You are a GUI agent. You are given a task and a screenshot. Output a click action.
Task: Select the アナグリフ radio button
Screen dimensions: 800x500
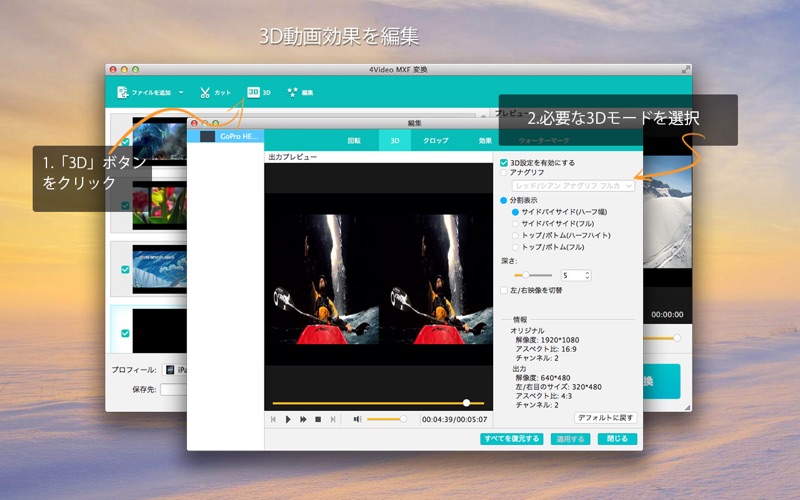(504, 173)
